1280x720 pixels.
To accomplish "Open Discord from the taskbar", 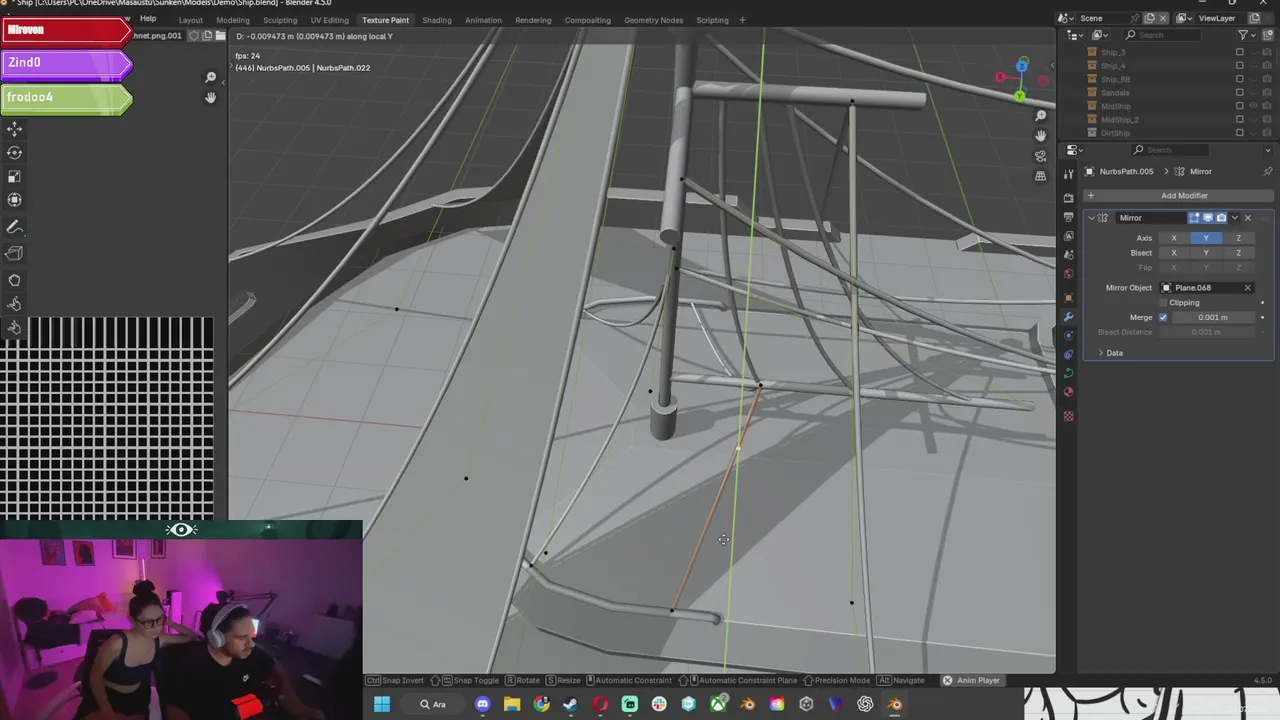I will [x=483, y=704].
